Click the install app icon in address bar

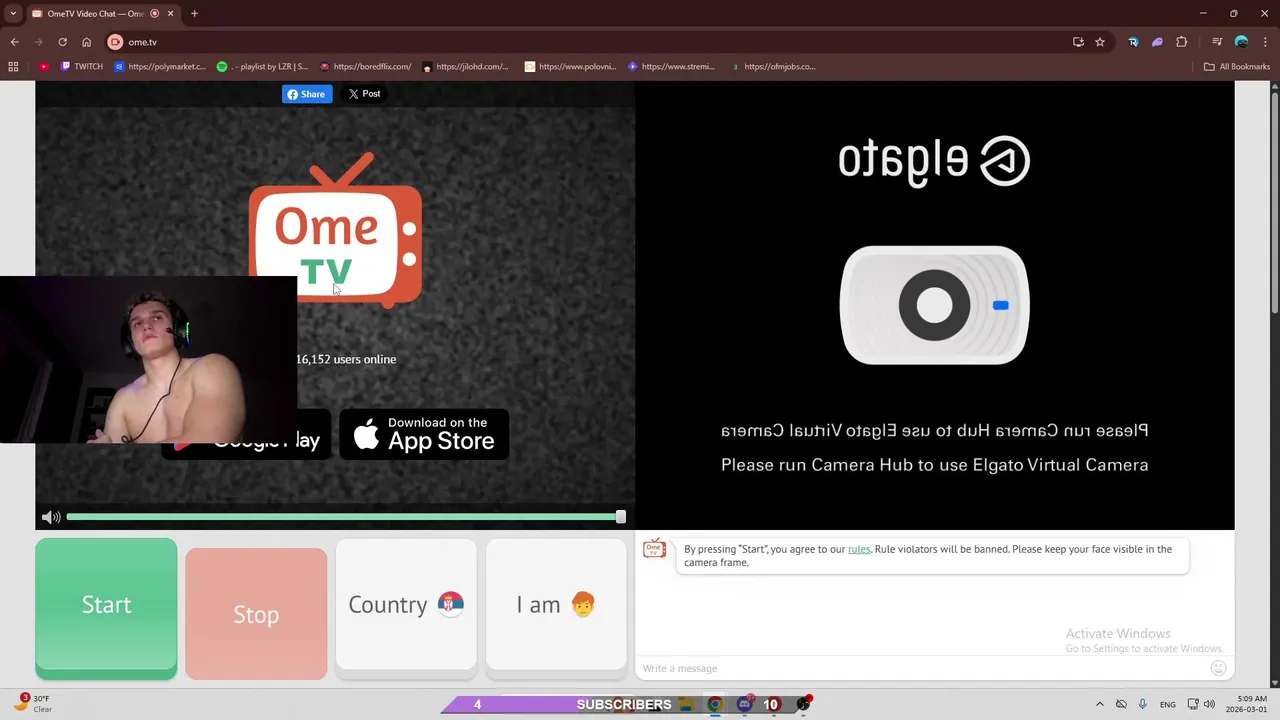coord(1078,42)
